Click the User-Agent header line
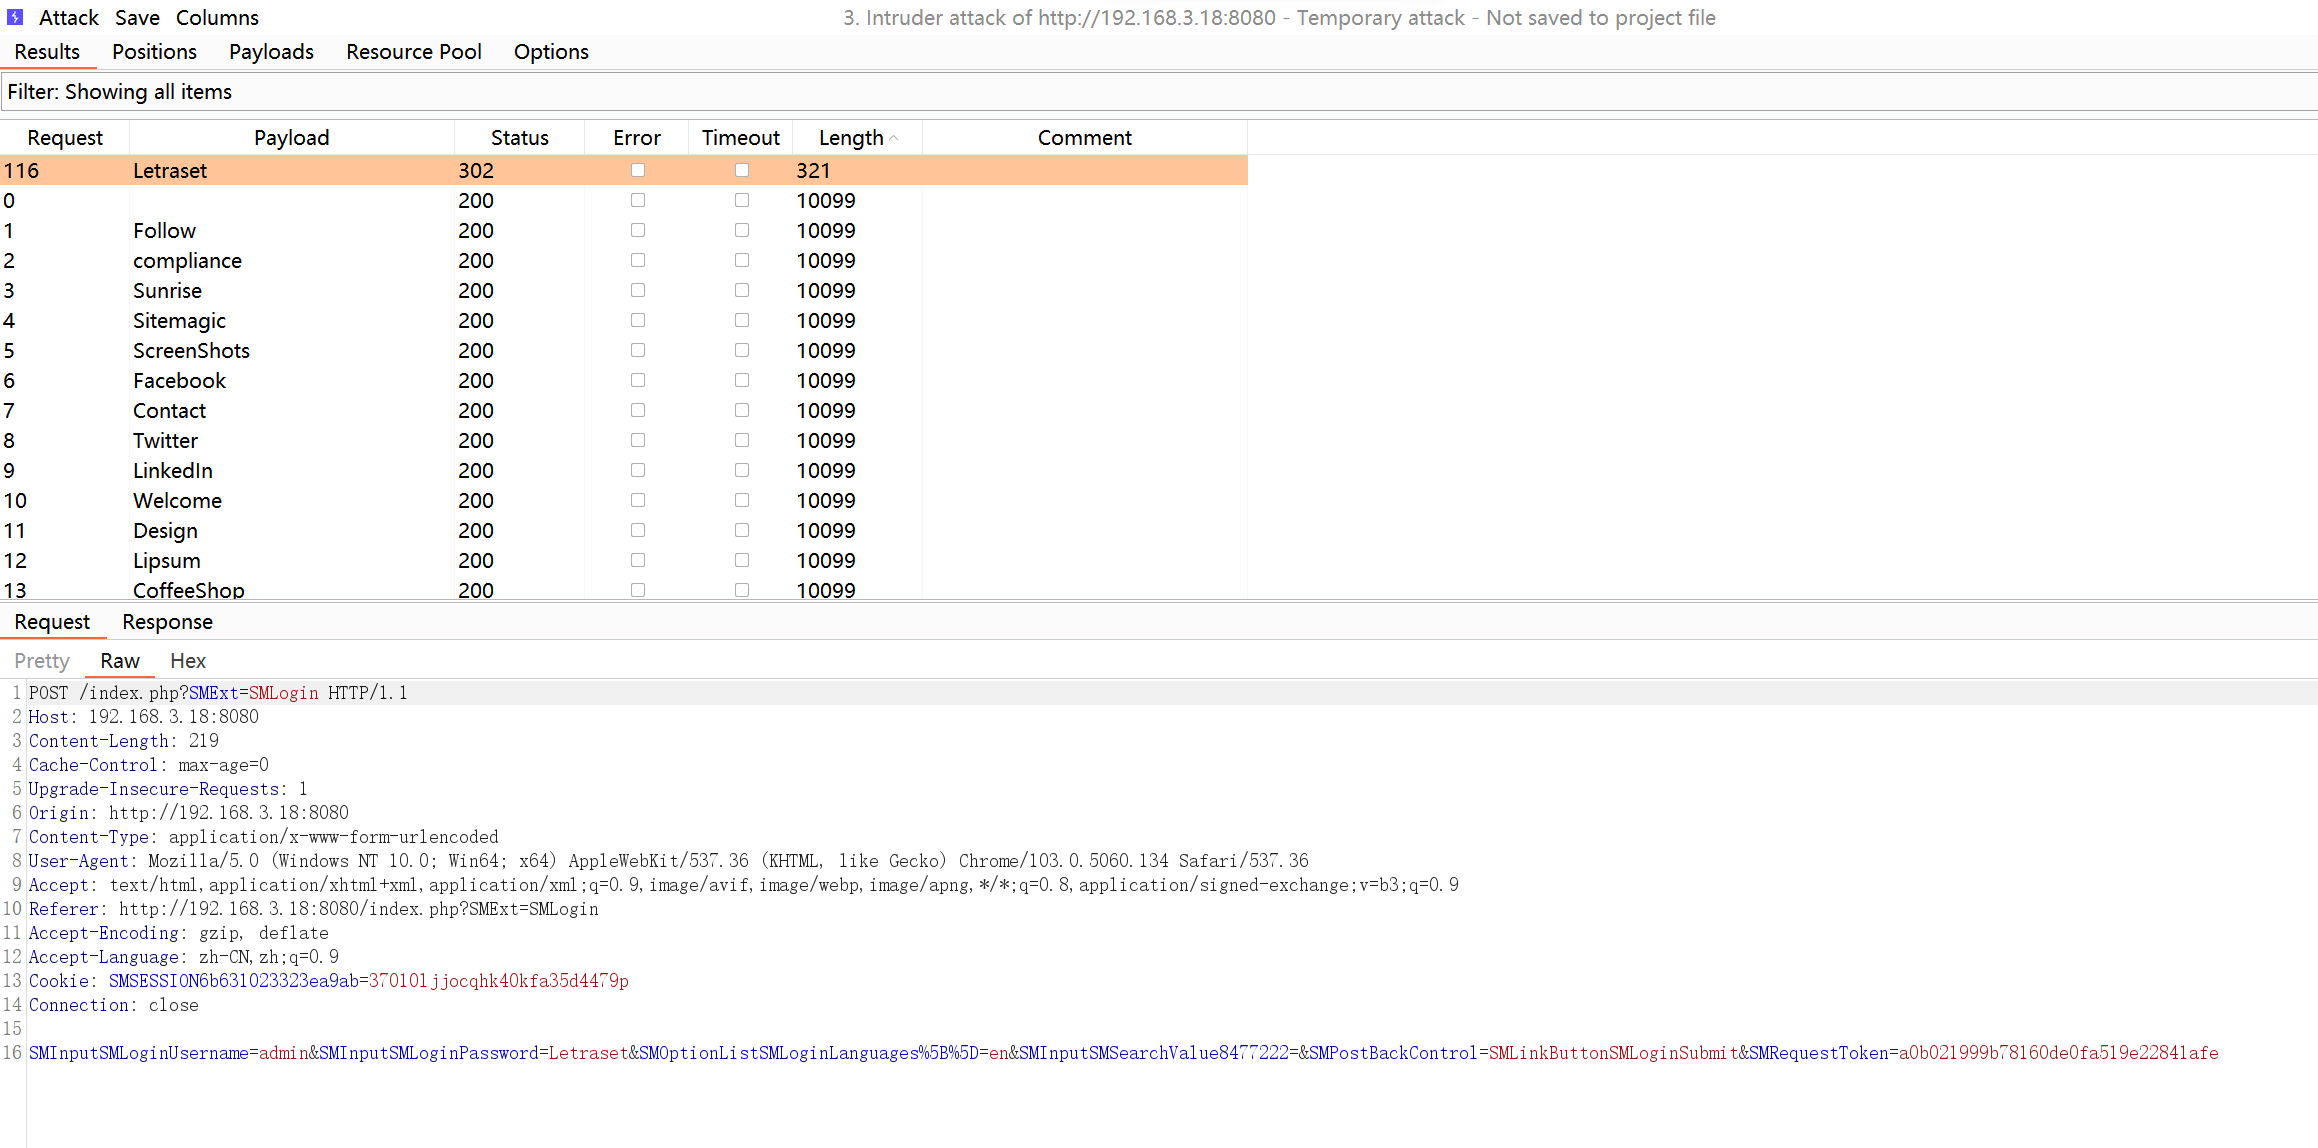The image size is (2318, 1148). coord(668,861)
